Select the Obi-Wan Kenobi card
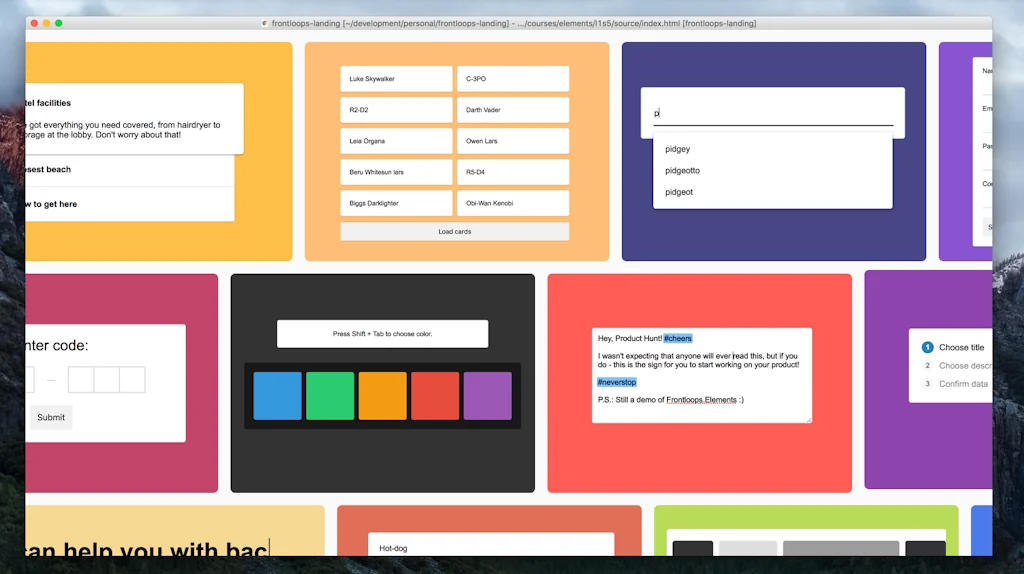Screen dimensions: 1024x574 (513, 203)
